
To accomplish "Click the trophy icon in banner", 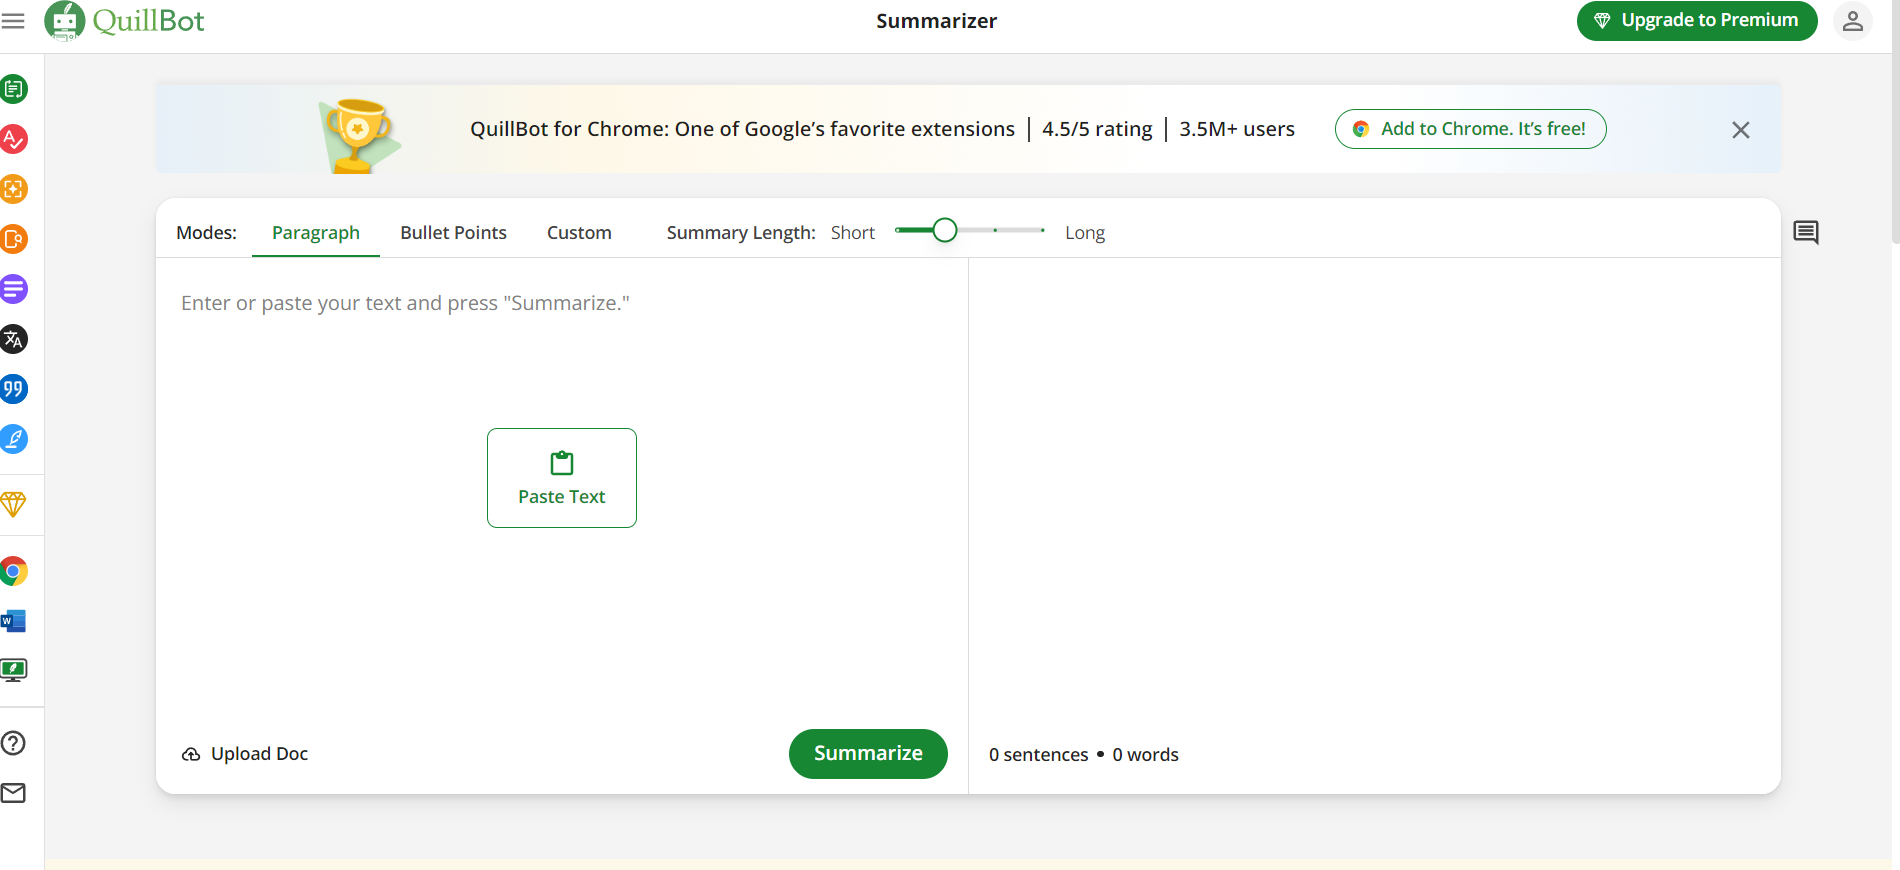I will [358, 135].
